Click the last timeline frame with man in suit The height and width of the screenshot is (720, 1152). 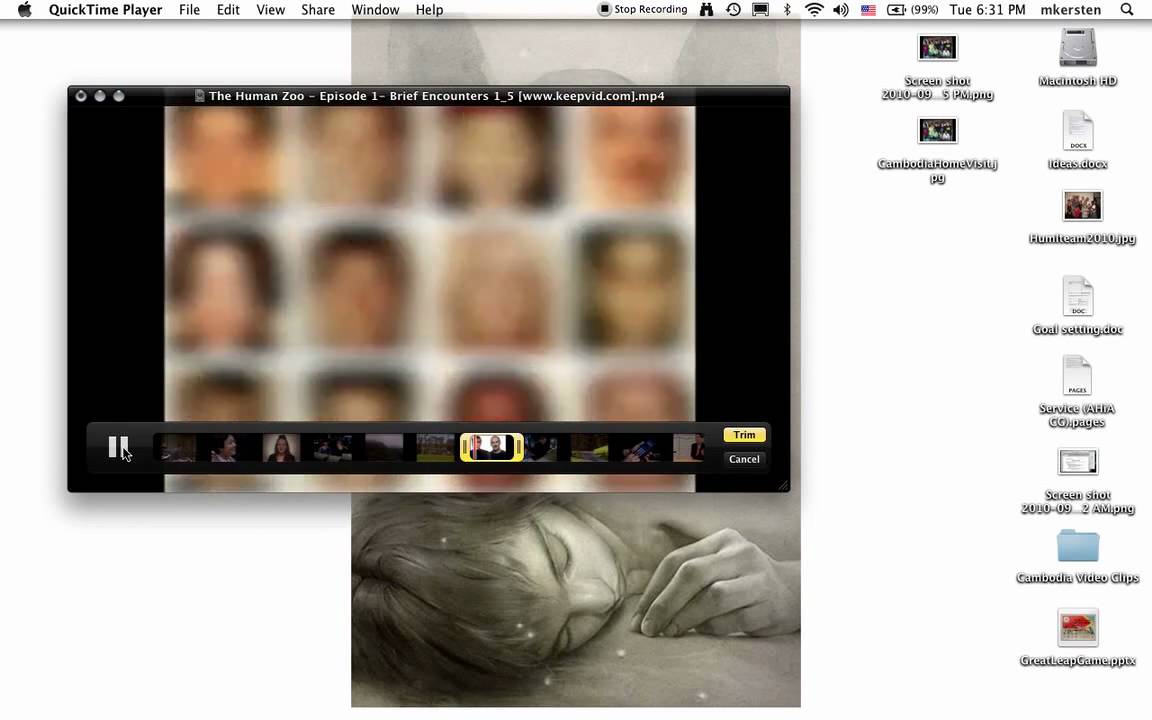tap(689, 447)
